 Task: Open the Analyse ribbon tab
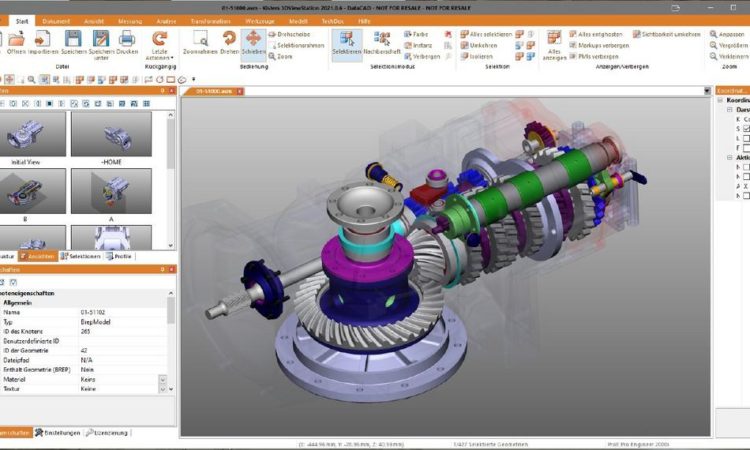coord(166,22)
